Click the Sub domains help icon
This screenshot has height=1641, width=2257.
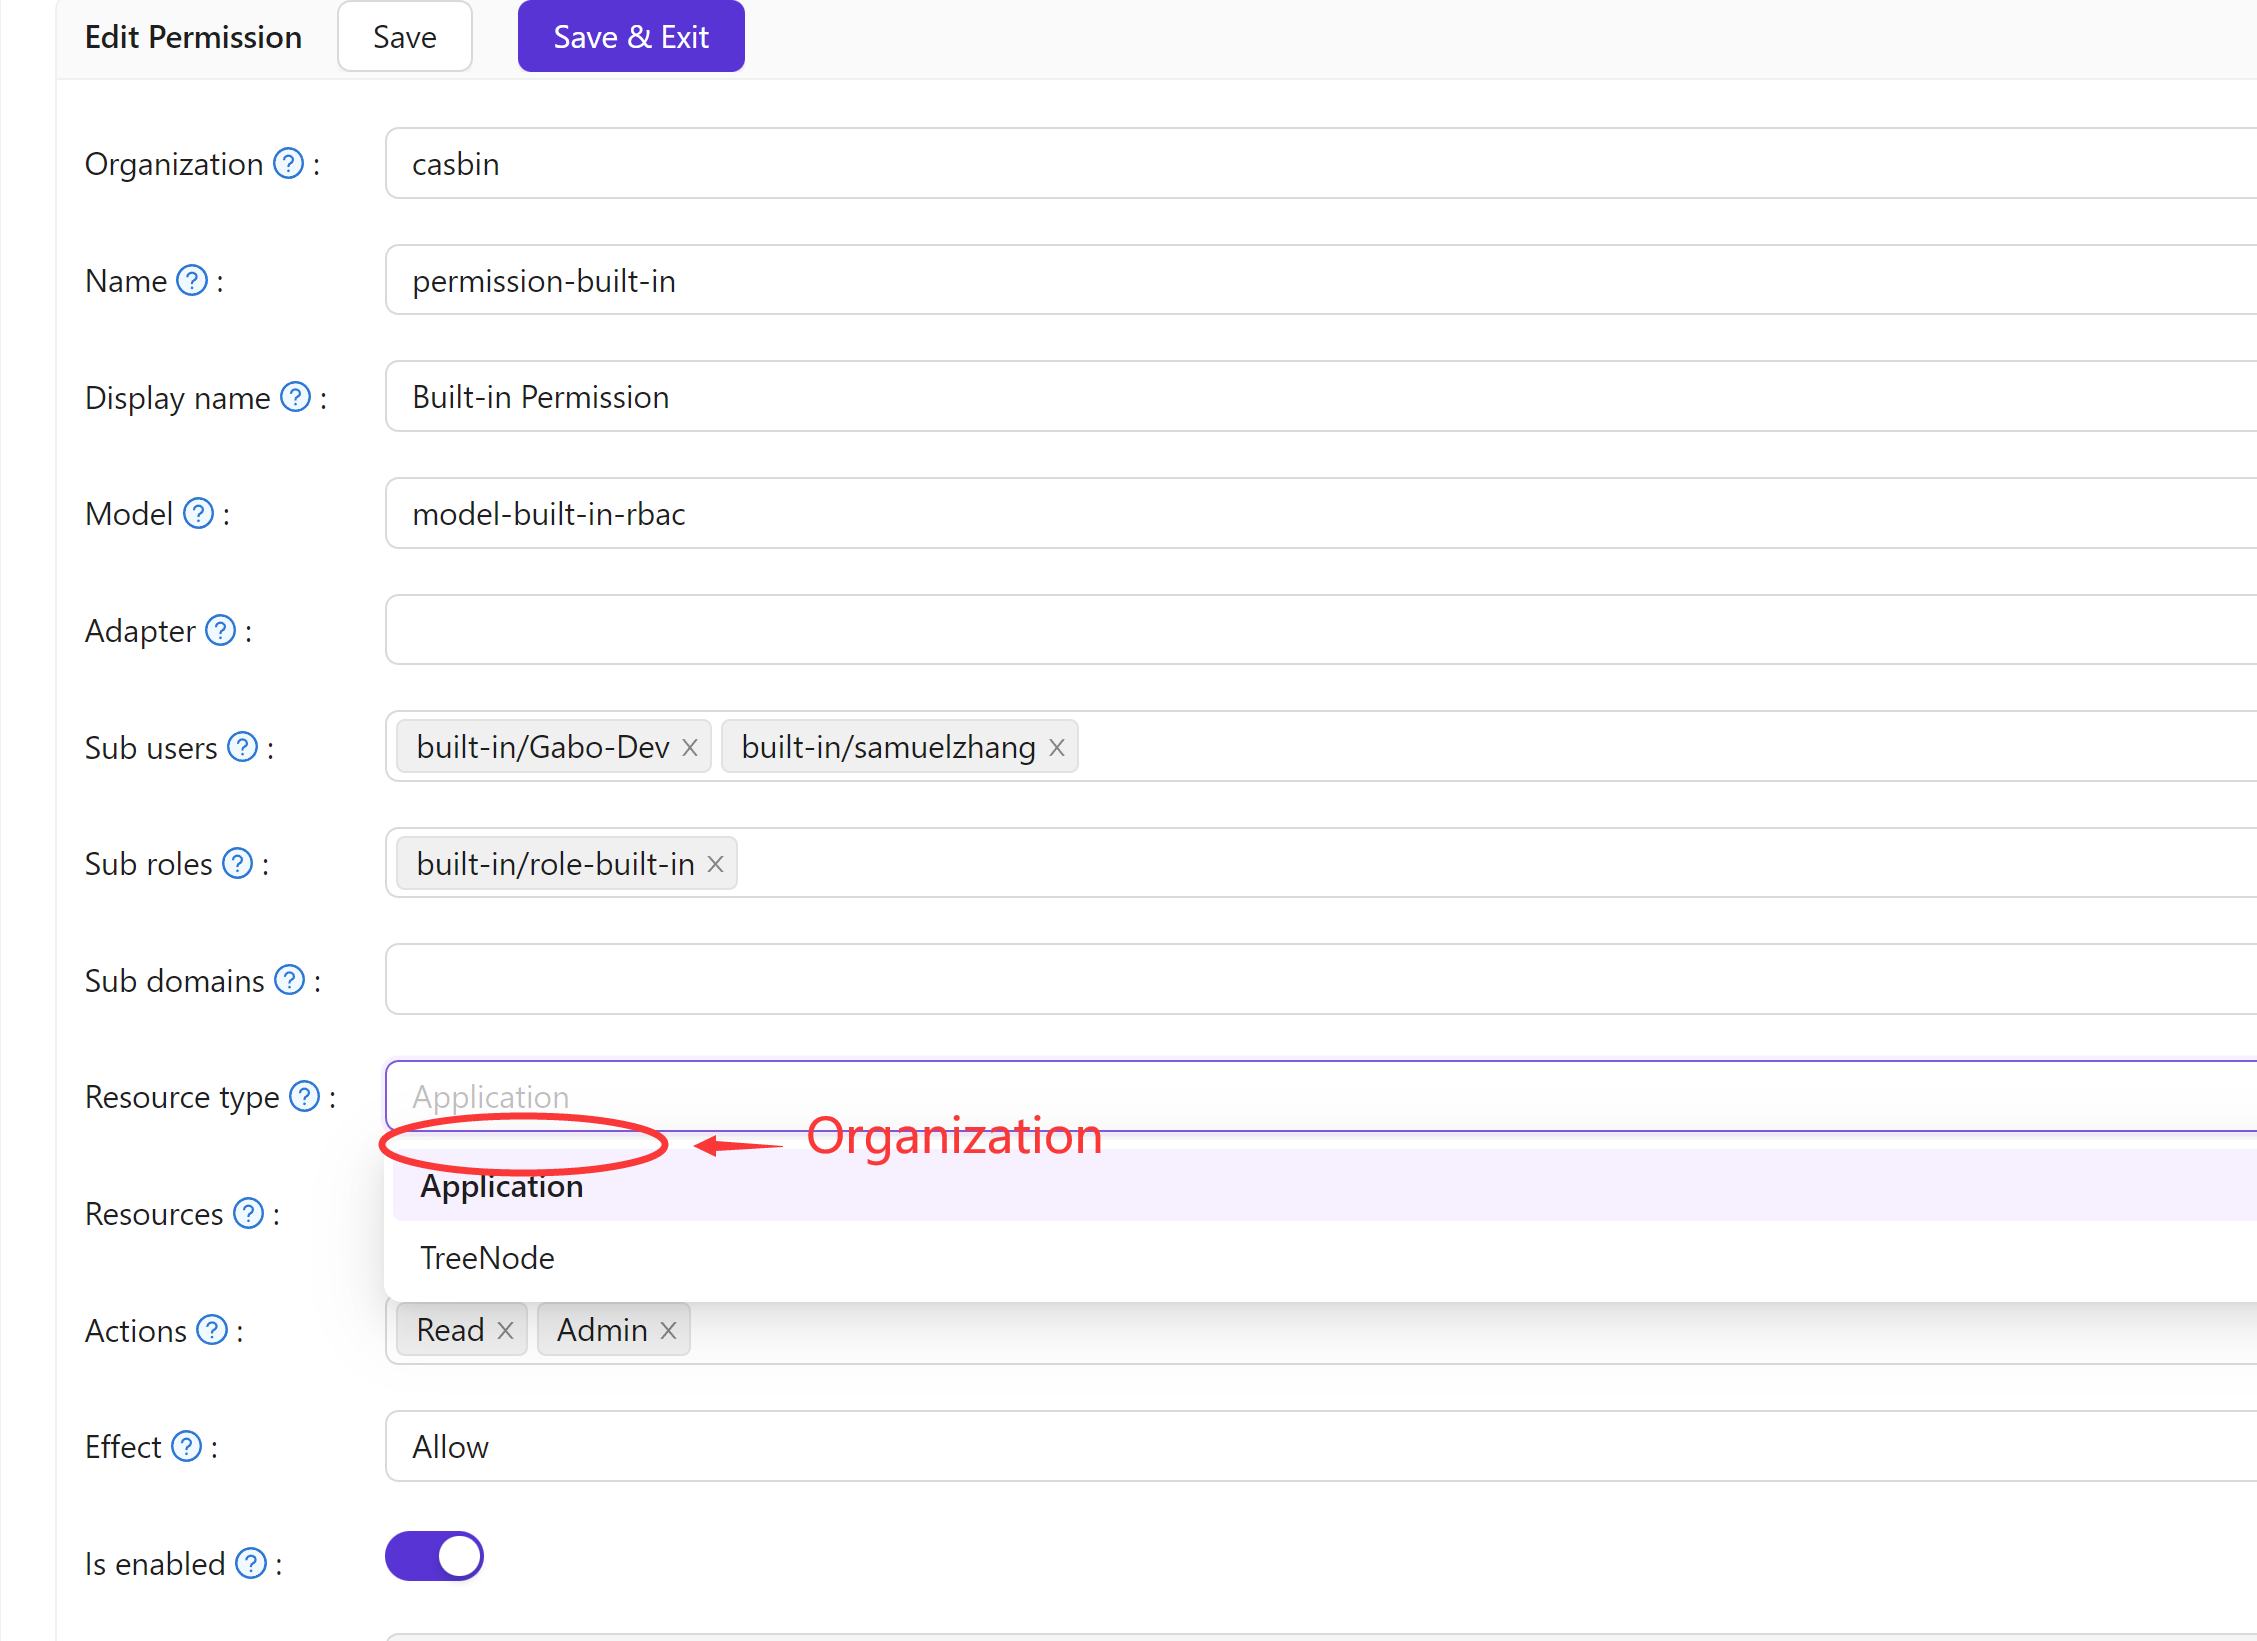tap(289, 980)
